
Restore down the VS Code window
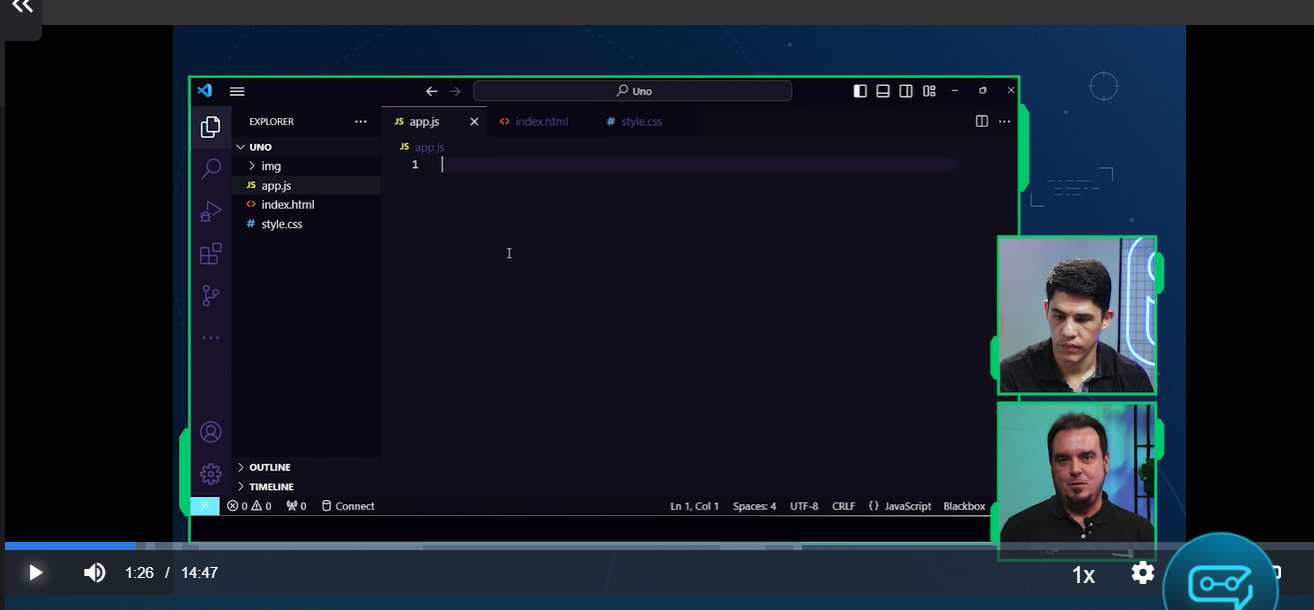983,91
